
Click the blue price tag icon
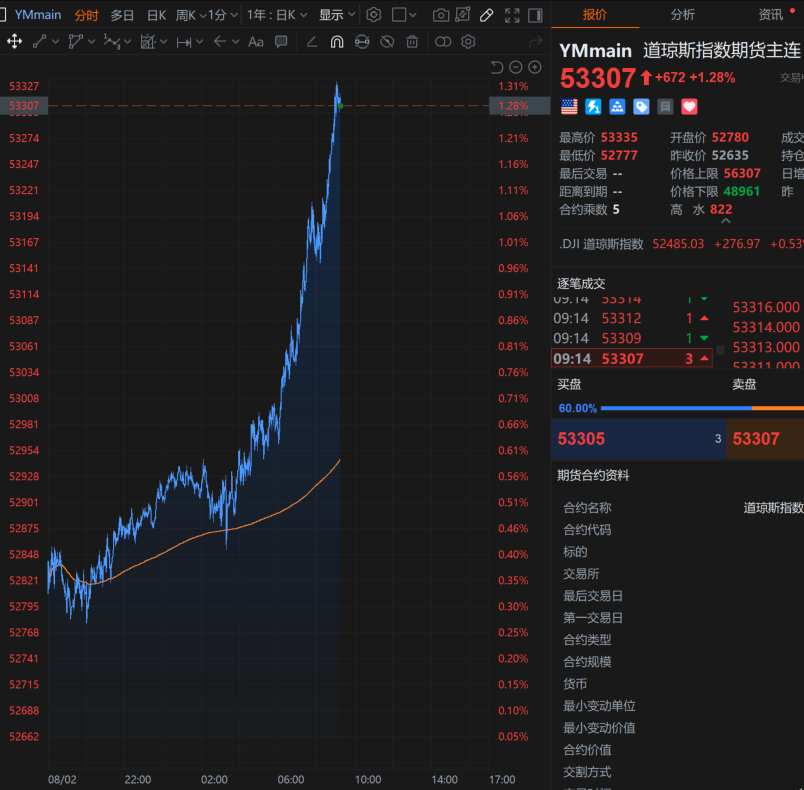click(641, 107)
